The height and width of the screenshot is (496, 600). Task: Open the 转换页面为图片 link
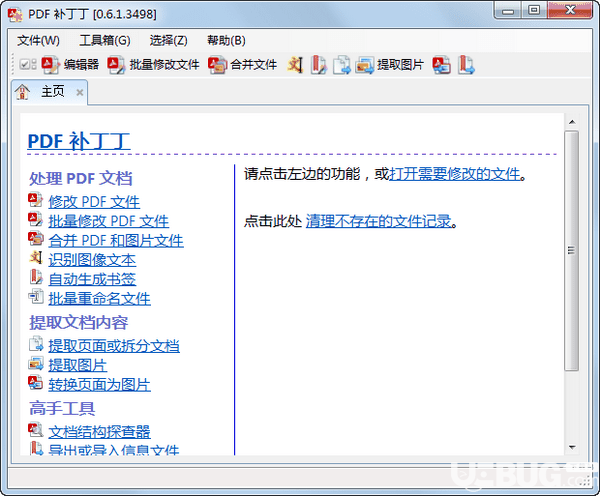coord(99,385)
